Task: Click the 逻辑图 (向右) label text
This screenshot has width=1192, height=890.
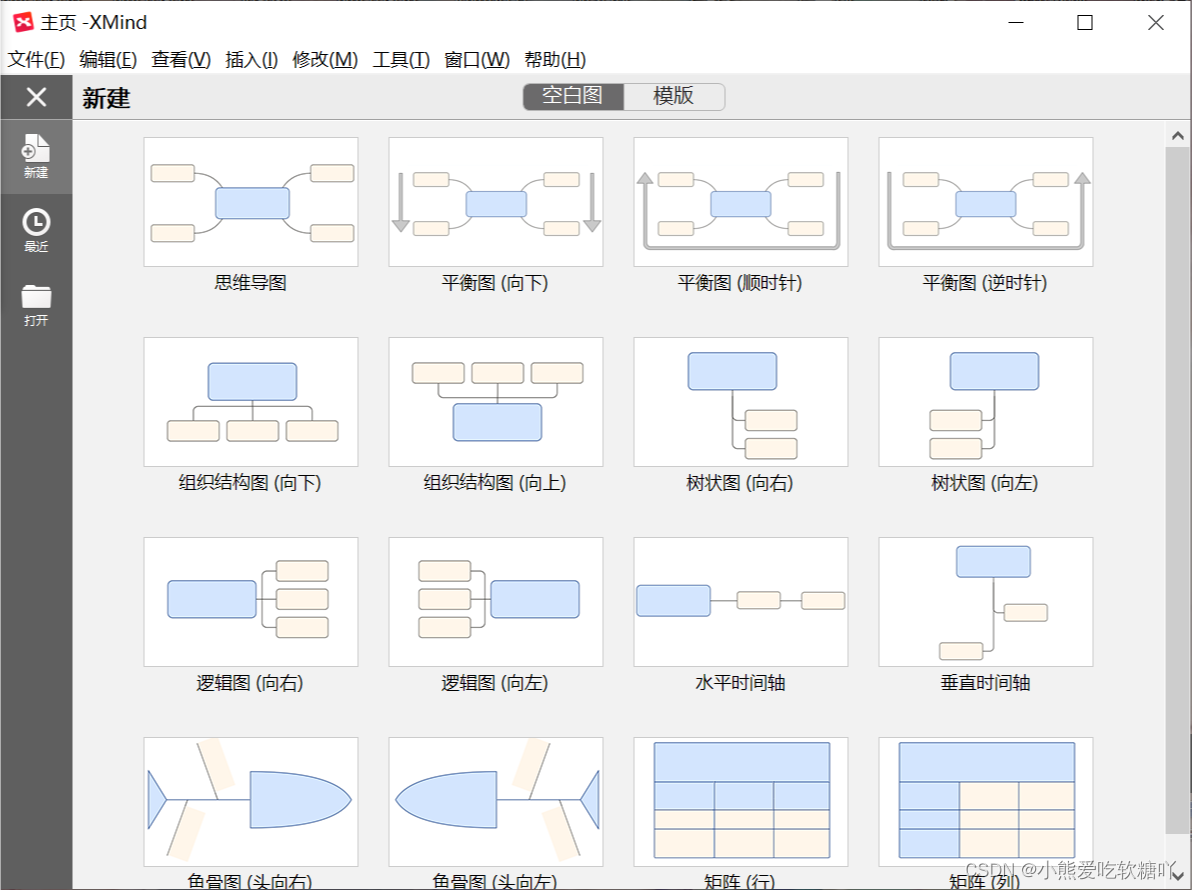Action: pyautogui.click(x=250, y=683)
